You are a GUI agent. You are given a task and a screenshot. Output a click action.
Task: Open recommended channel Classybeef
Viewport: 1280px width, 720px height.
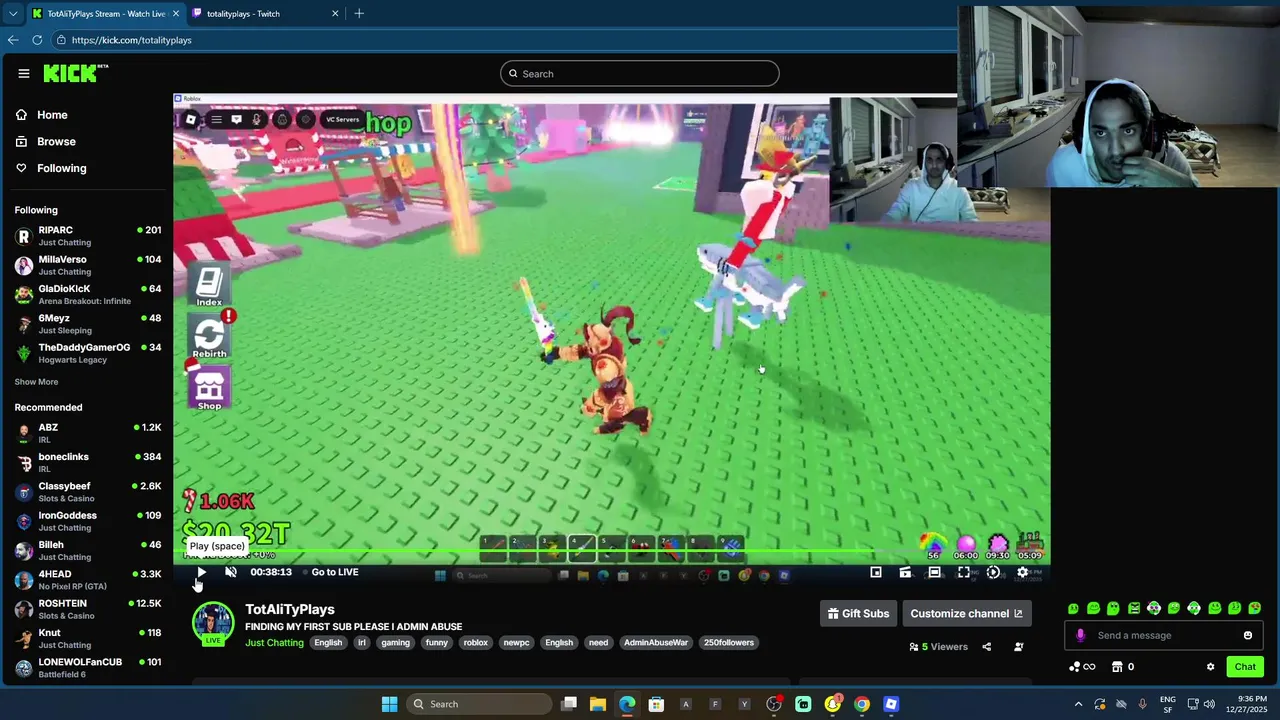(88, 492)
